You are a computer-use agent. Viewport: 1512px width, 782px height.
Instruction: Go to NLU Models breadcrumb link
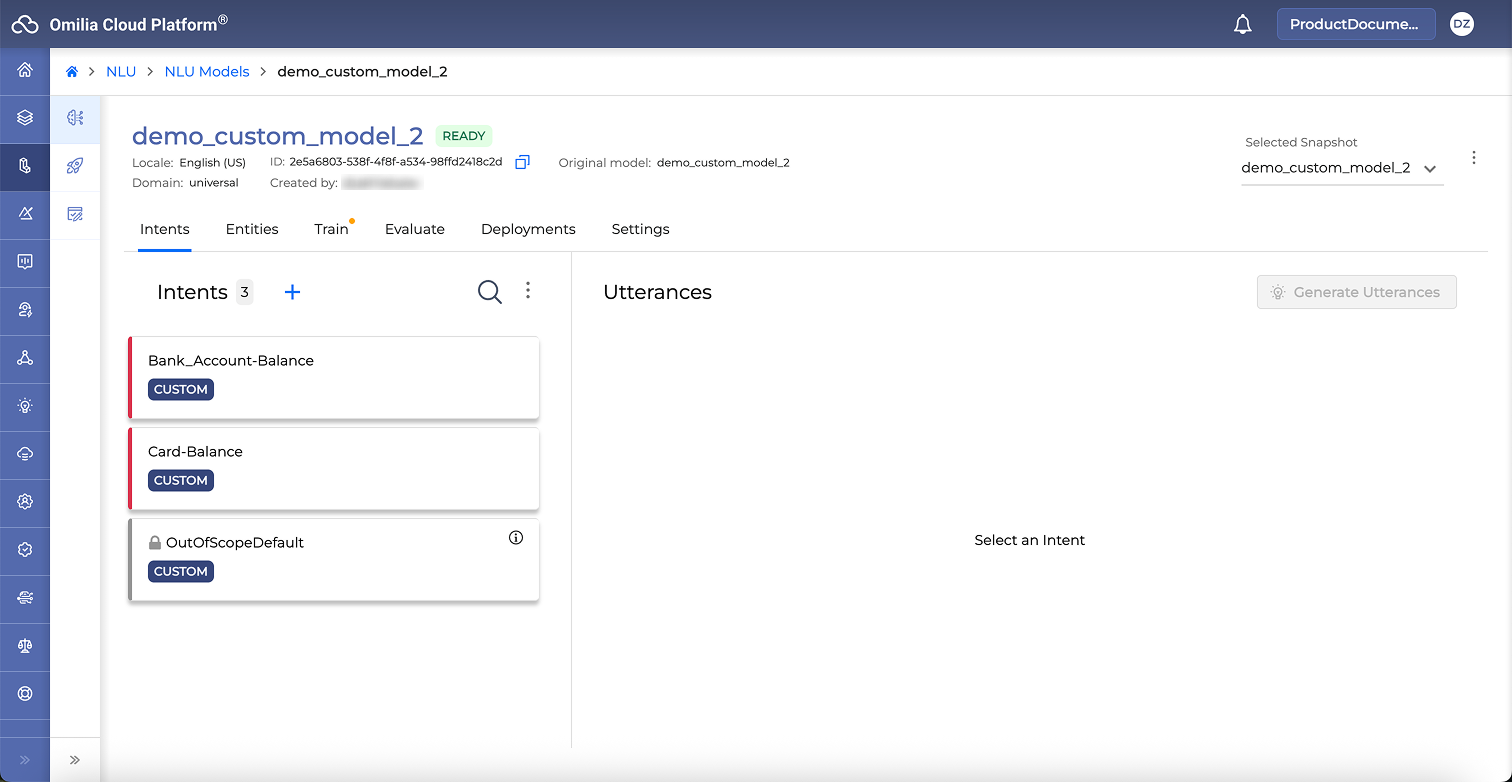(x=207, y=72)
